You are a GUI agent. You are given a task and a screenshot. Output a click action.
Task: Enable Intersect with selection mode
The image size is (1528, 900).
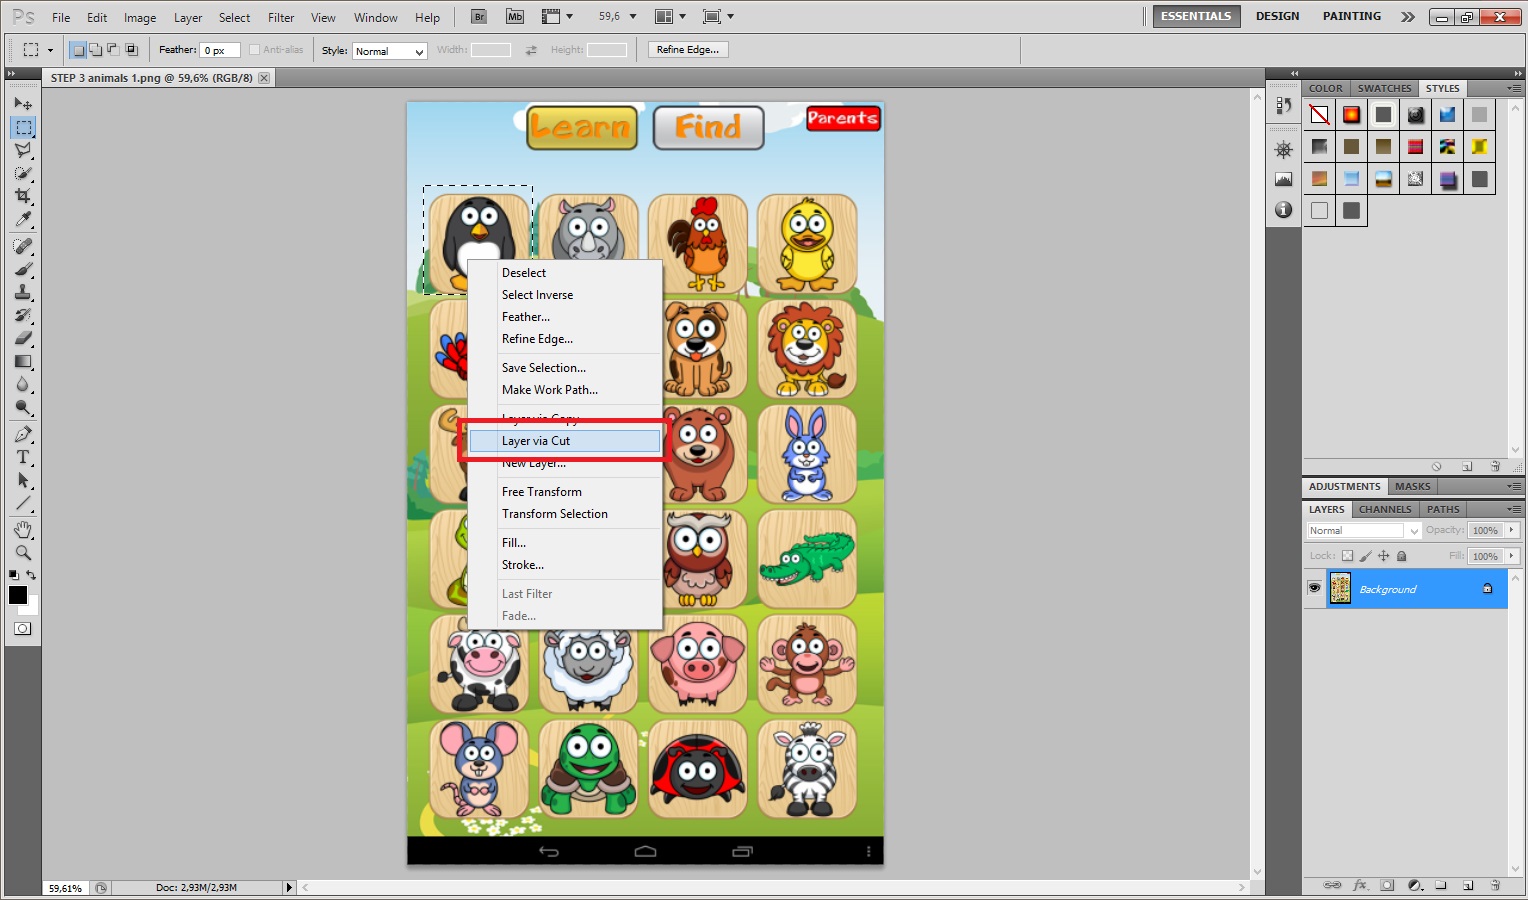(x=131, y=50)
